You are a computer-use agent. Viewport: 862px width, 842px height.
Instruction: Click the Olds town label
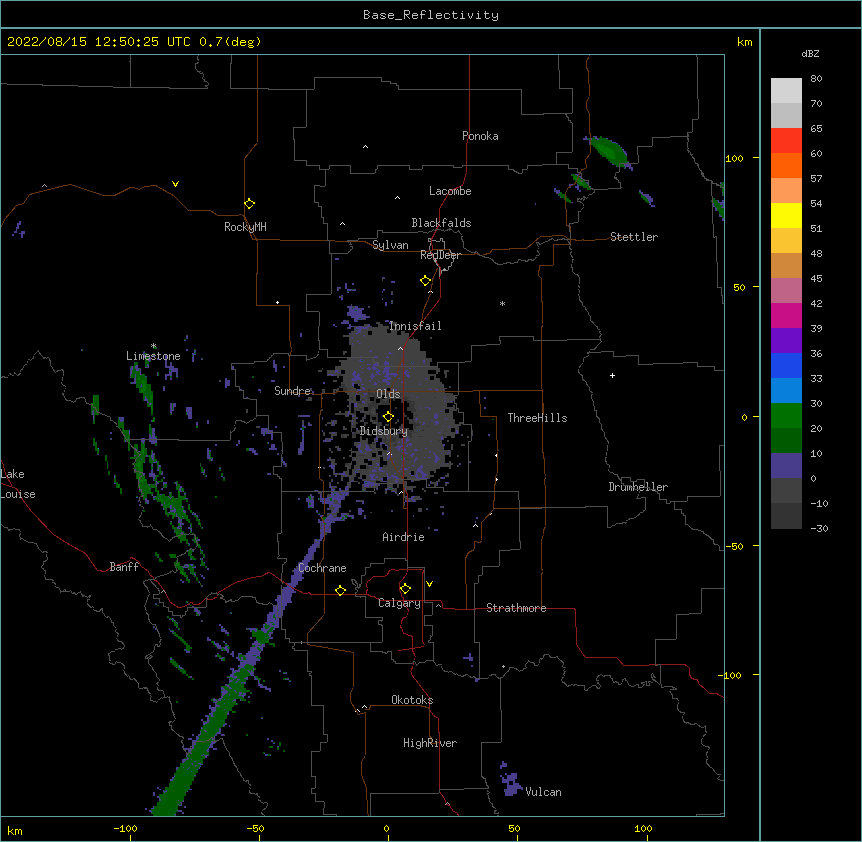click(388, 394)
